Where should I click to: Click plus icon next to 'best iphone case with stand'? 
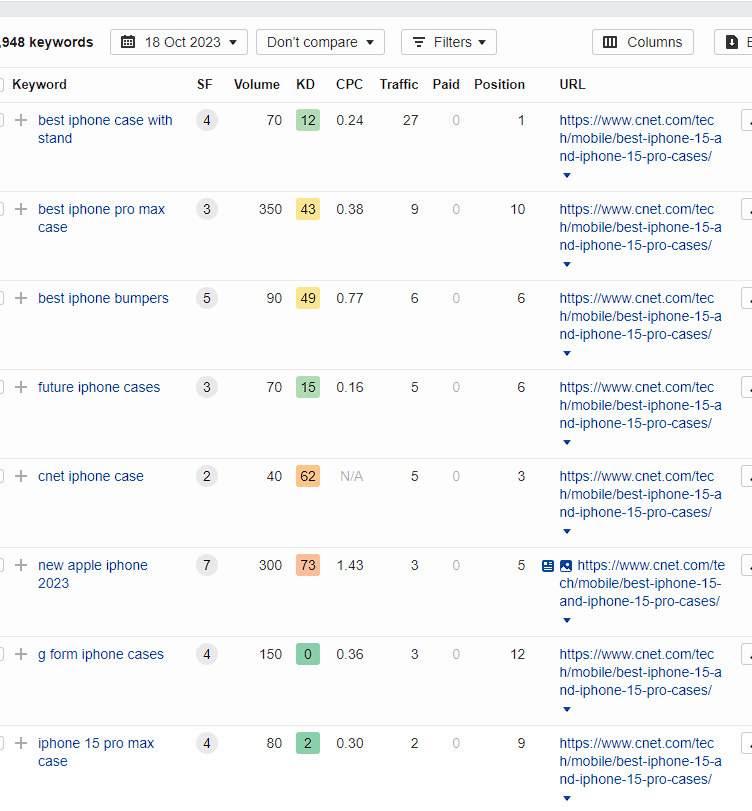click(x=21, y=120)
